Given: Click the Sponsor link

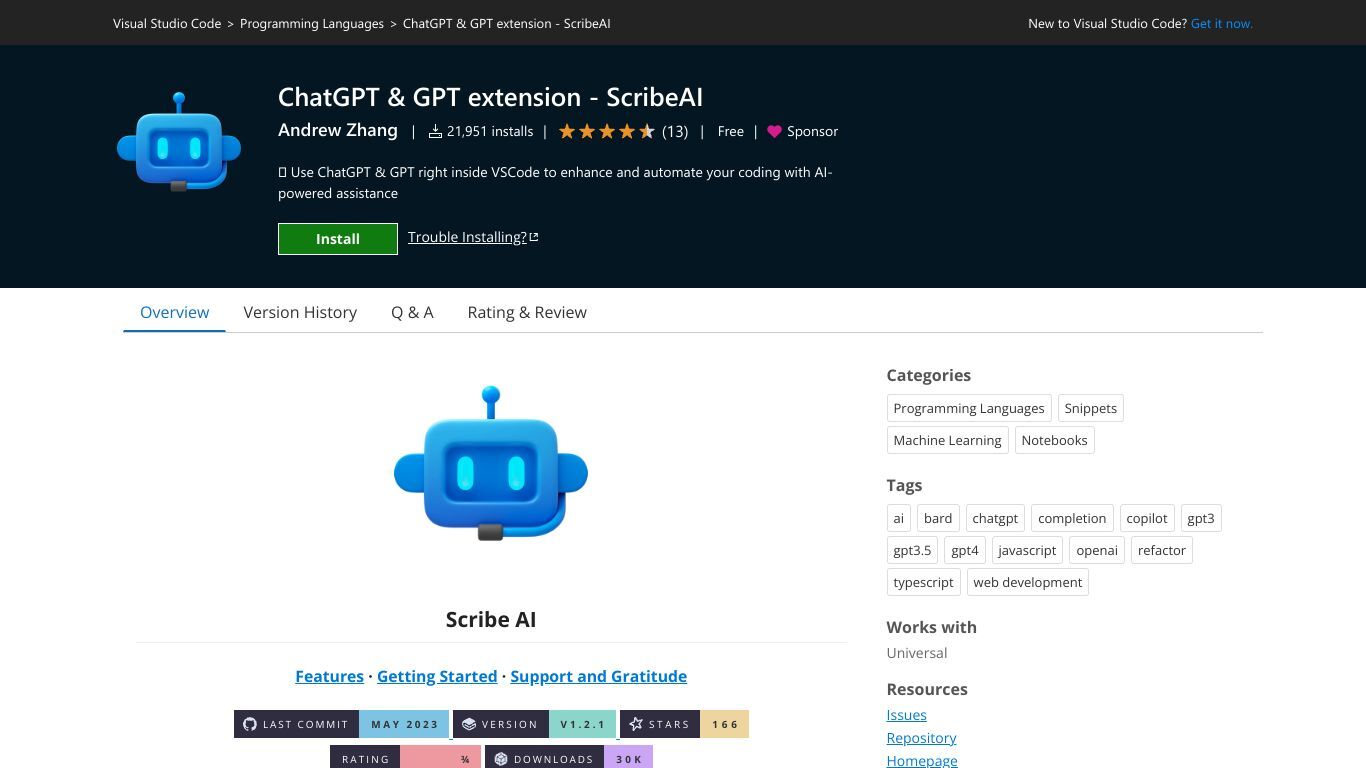Looking at the screenshot, I should pos(812,131).
